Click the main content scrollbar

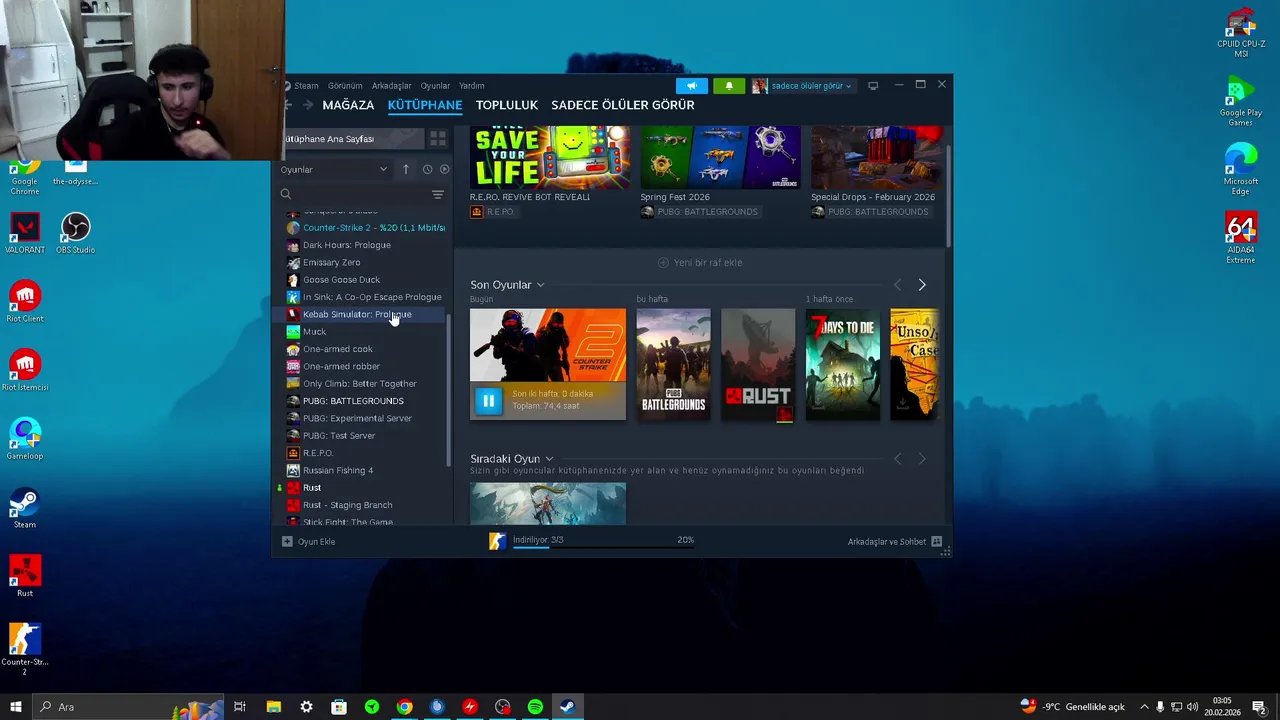[947, 195]
